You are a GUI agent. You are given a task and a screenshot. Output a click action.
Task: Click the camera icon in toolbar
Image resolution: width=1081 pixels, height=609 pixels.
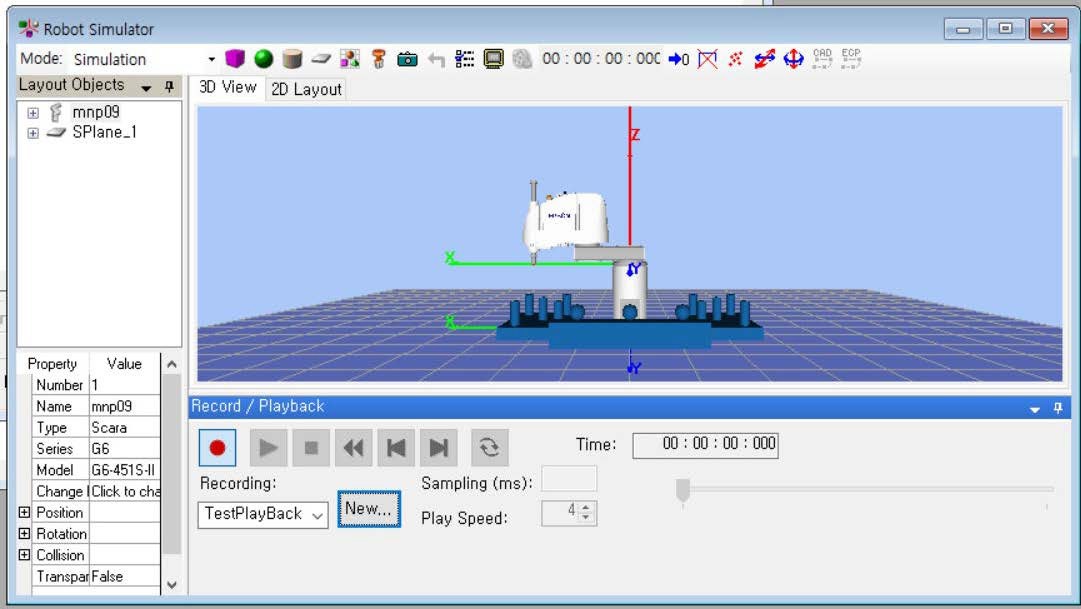pos(407,59)
